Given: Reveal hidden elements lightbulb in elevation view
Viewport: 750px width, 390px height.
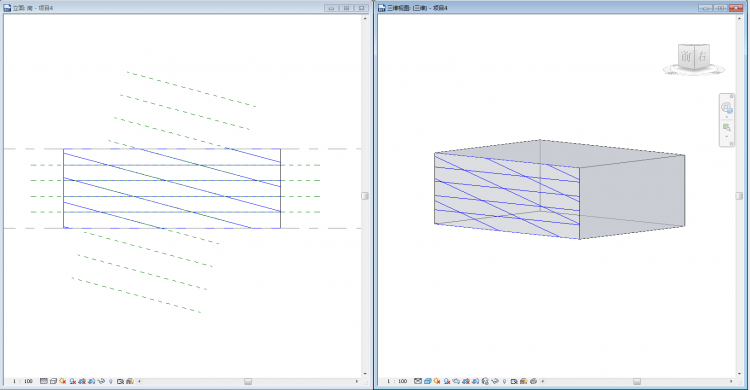Looking at the screenshot, I should coord(110,381).
